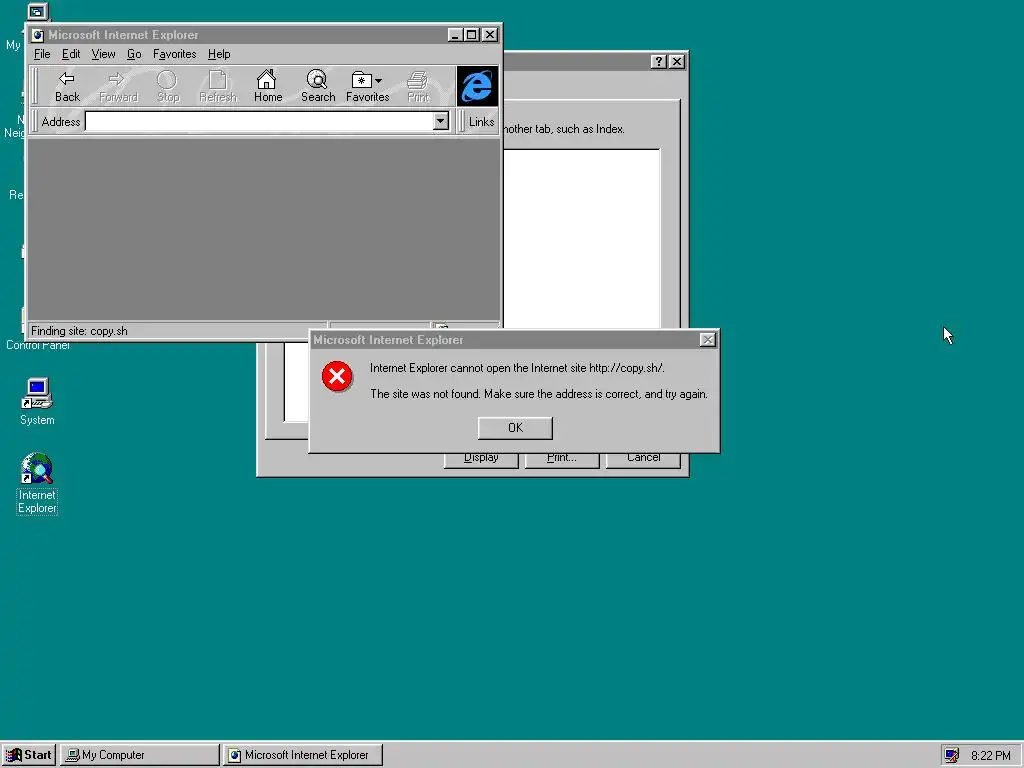The height and width of the screenshot is (768, 1024).
Task: Click the Back toolbar button
Action: pyautogui.click(x=67, y=86)
